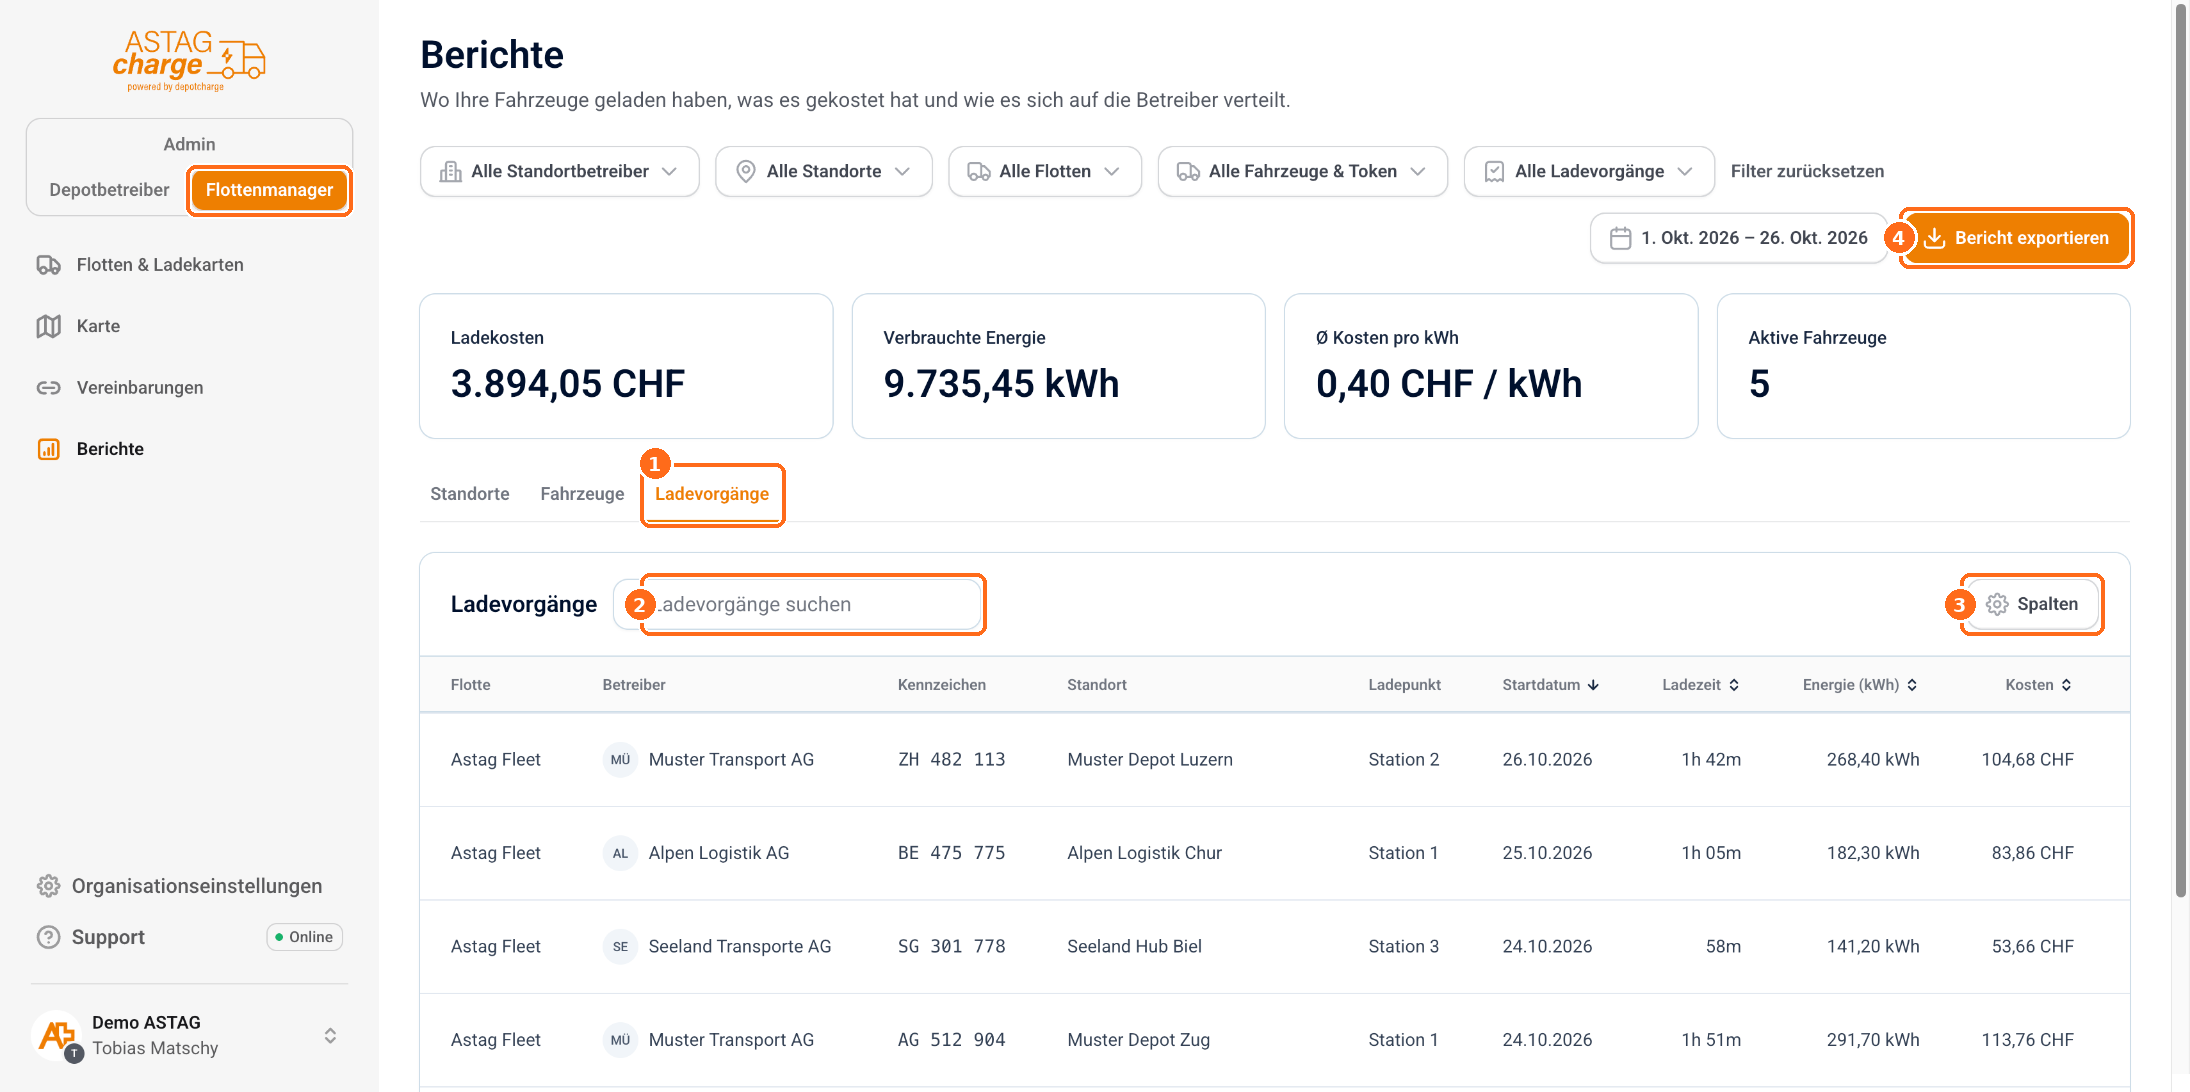
Task: Click license plate ZH 482 113
Action: [x=951, y=760]
